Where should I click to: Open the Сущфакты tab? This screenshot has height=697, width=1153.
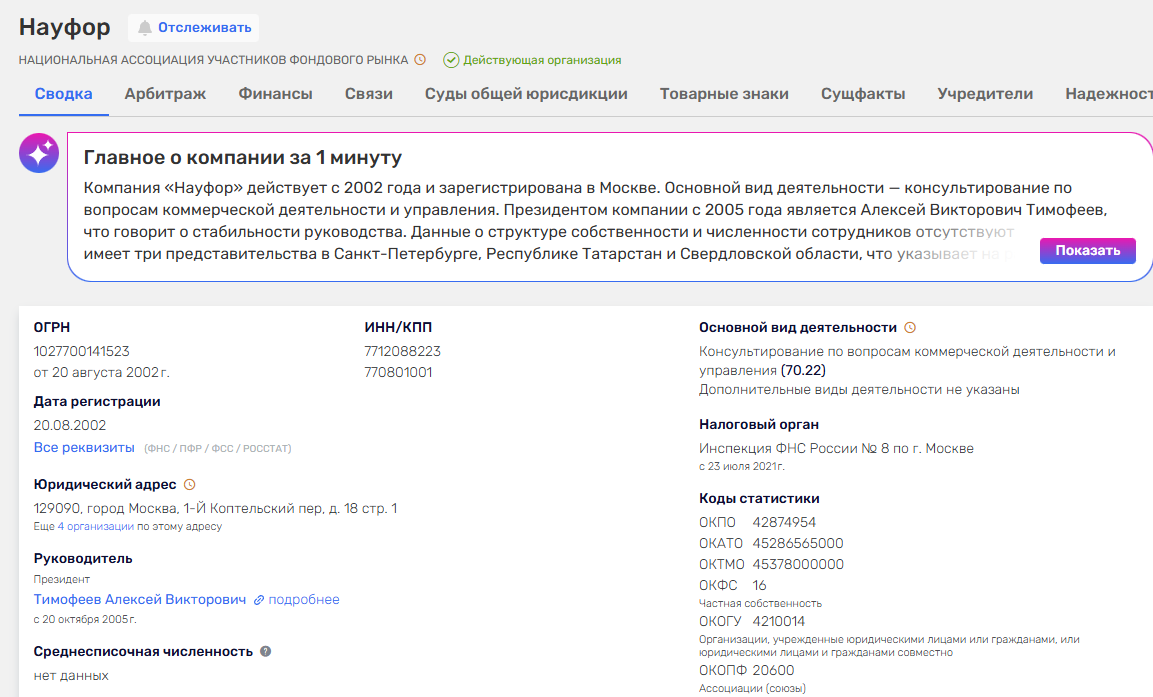coord(863,94)
